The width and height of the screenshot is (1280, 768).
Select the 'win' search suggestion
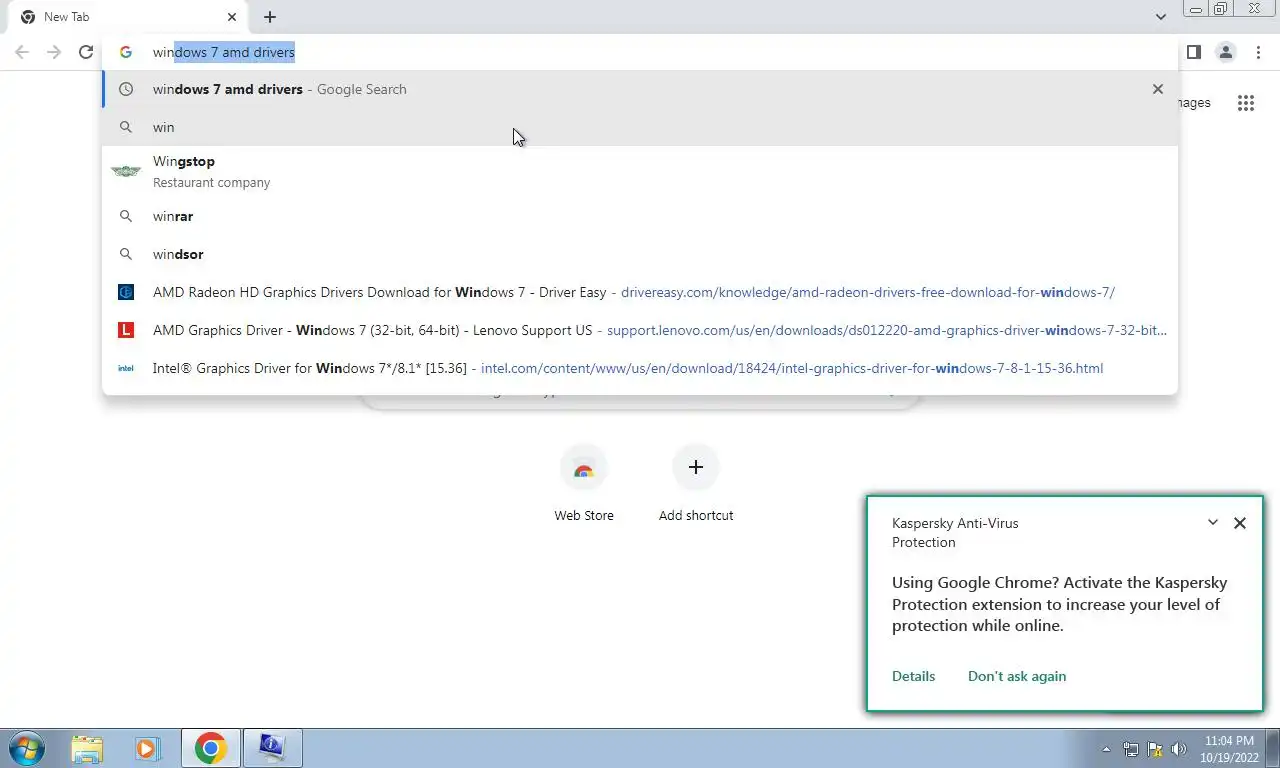tap(640, 127)
